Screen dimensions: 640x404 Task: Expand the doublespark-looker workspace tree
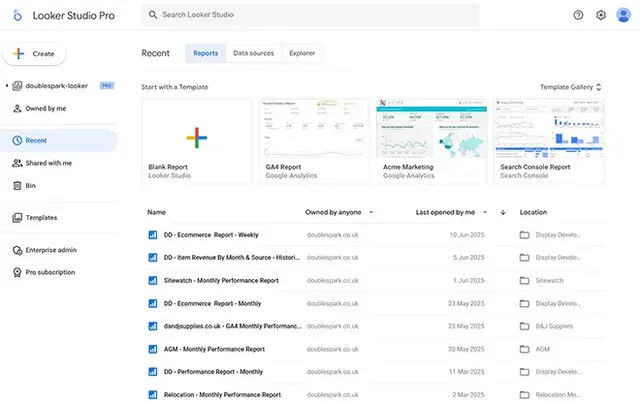[x=7, y=86]
